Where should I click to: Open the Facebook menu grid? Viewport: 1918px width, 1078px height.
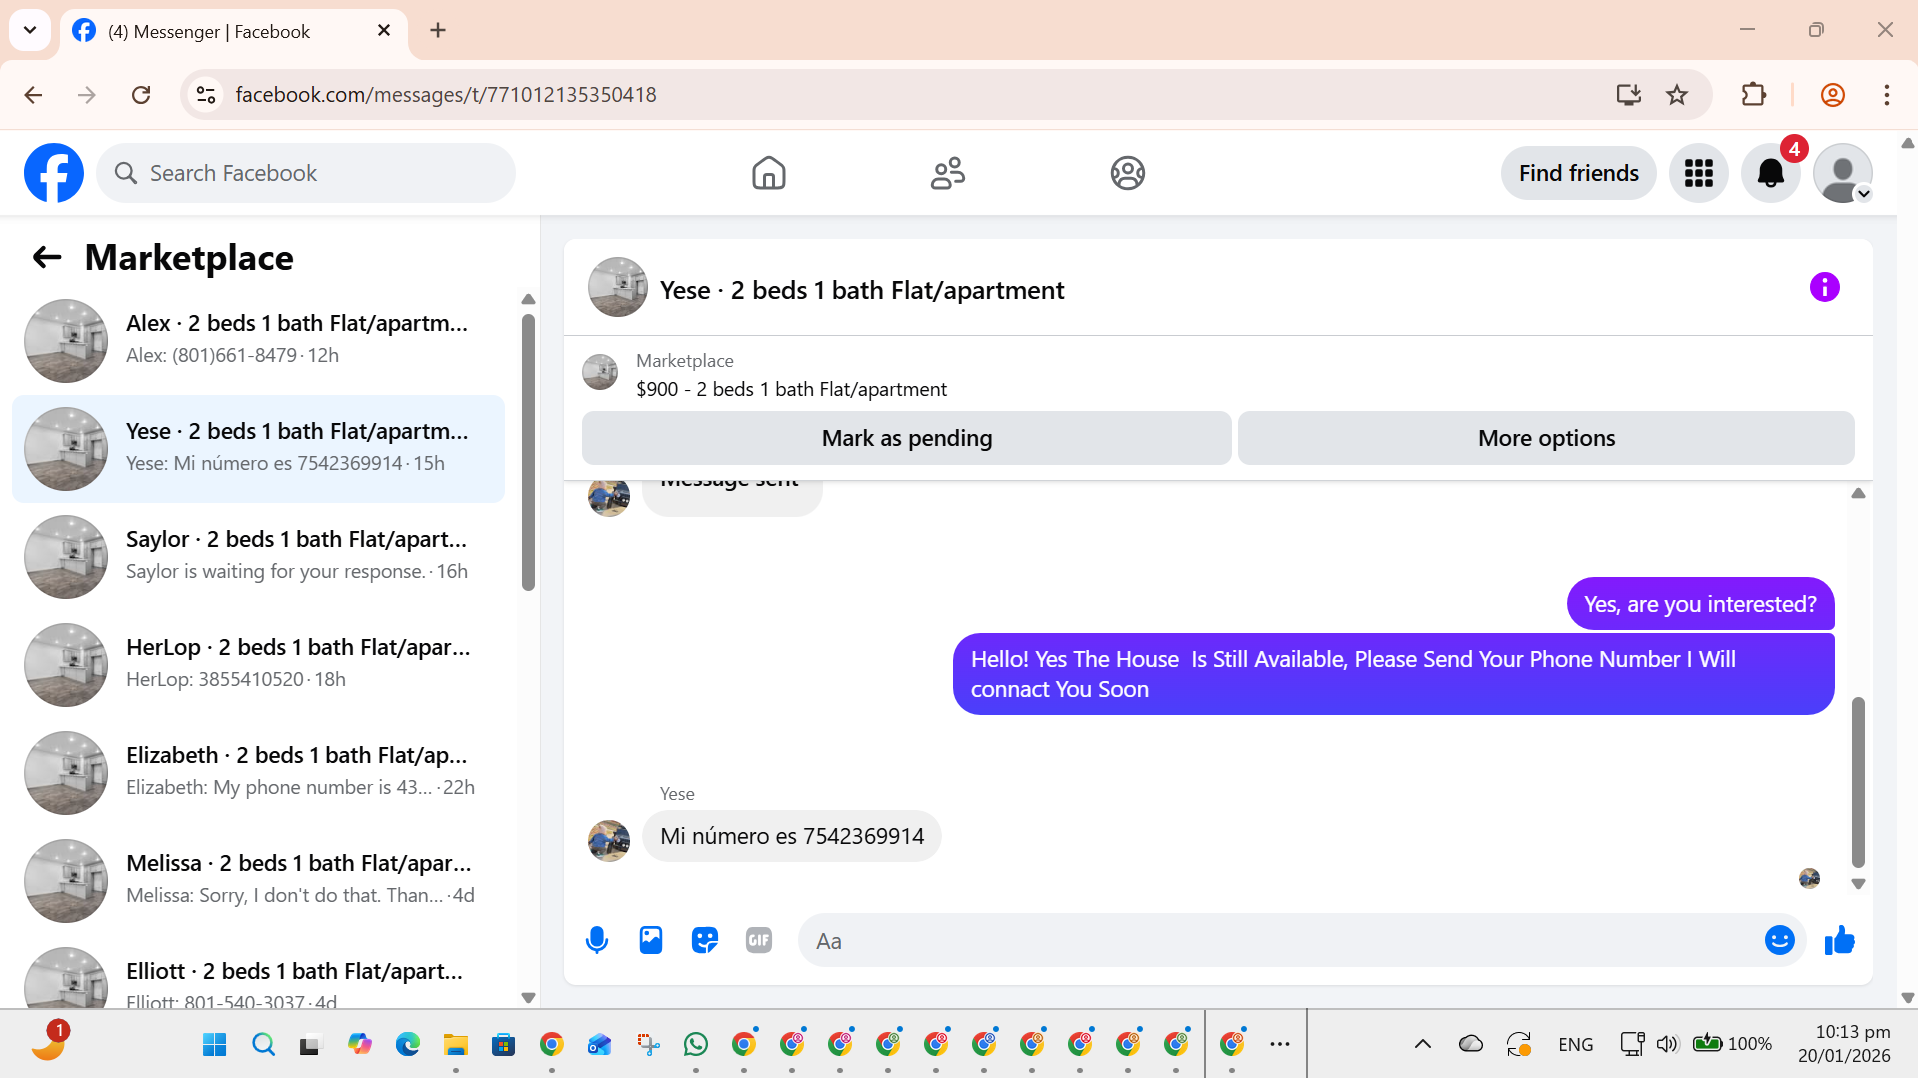(1699, 173)
